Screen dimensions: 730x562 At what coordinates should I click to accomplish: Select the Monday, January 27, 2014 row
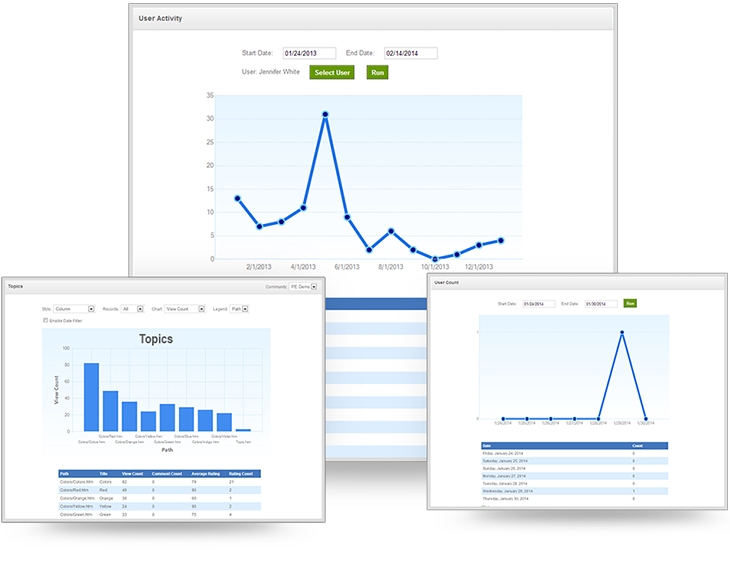tap(575, 476)
